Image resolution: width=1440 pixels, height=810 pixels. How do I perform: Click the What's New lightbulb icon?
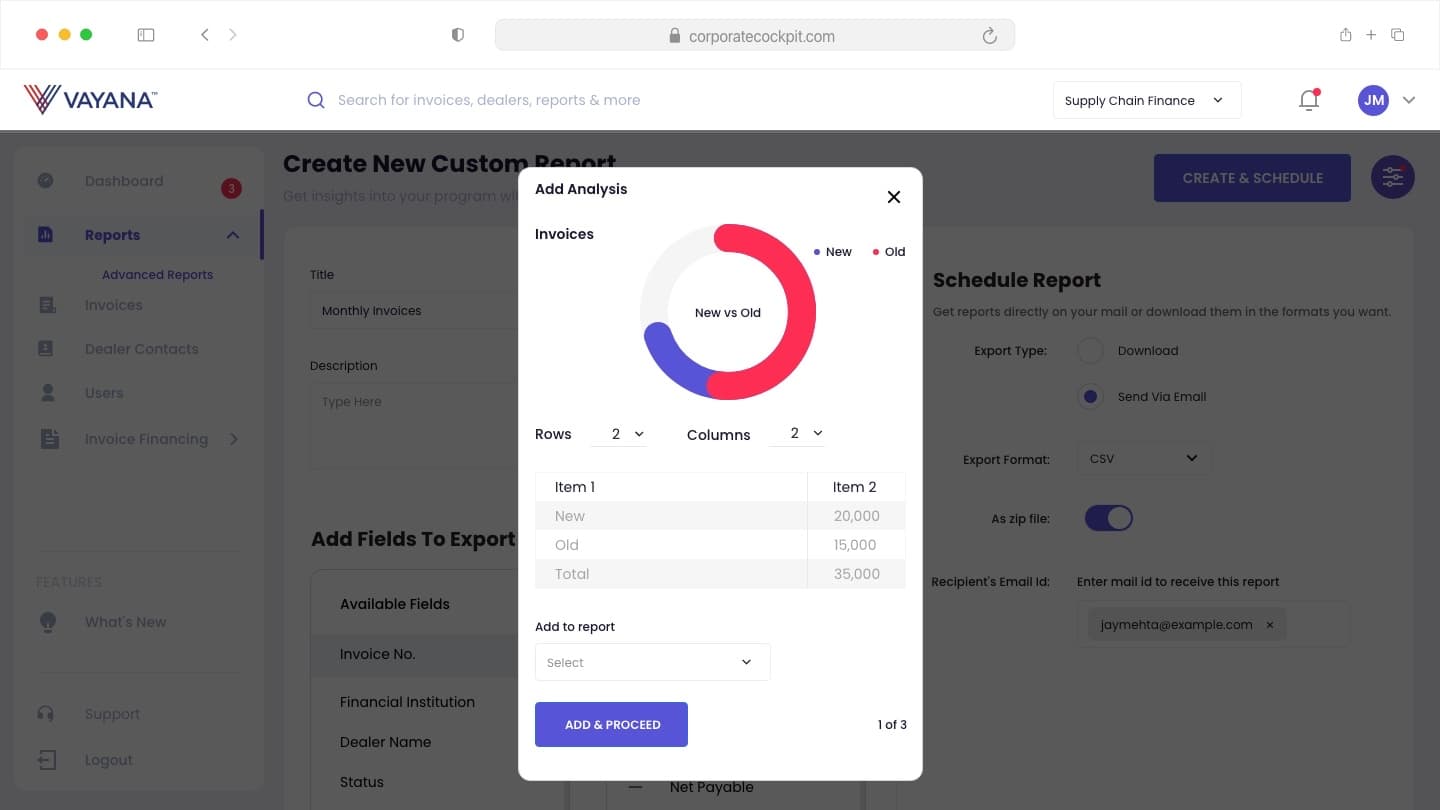coord(47,622)
